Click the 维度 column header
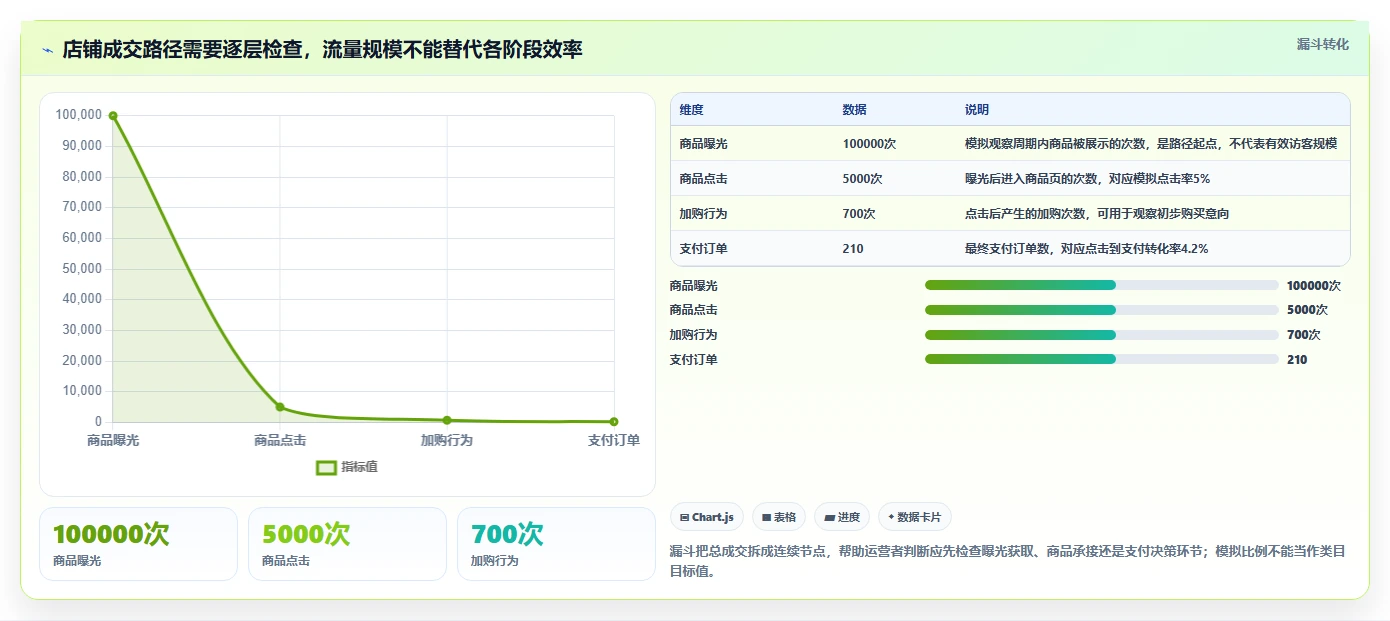Screen dimensions: 1390x621 (691, 110)
